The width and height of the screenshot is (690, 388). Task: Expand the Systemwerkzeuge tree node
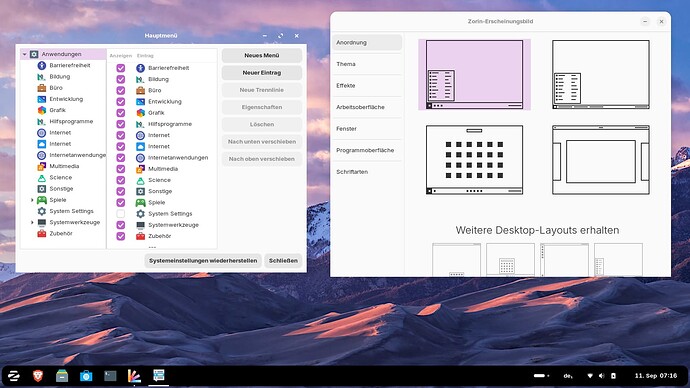[32, 222]
